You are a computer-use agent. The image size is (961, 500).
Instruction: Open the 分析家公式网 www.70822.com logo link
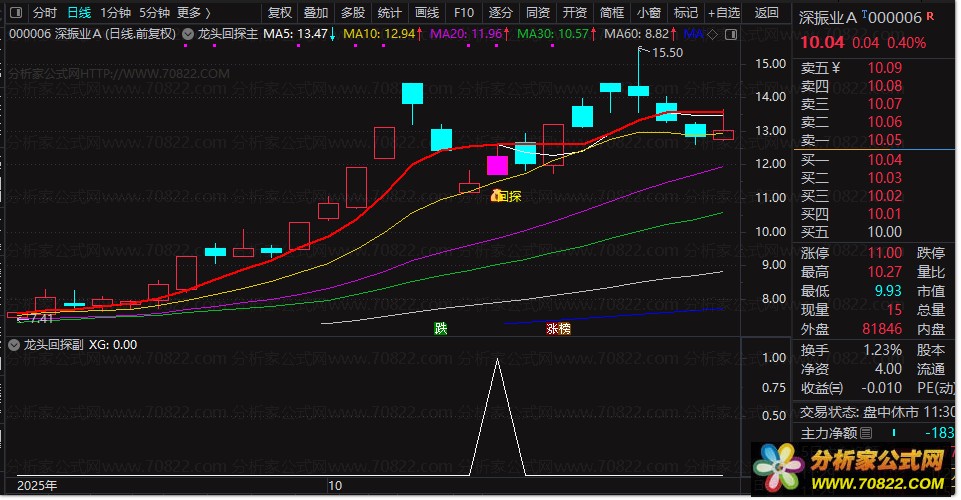tap(849, 469)
